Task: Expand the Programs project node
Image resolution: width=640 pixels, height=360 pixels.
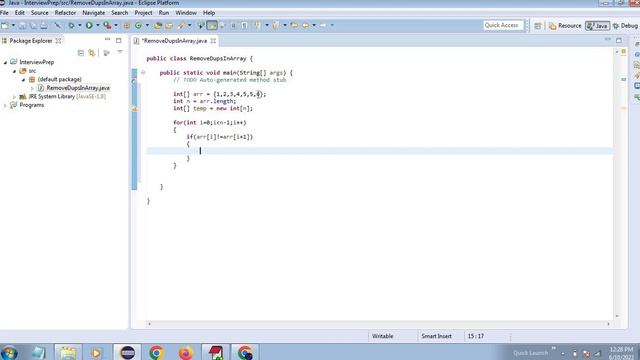Action: coord(5,105)
